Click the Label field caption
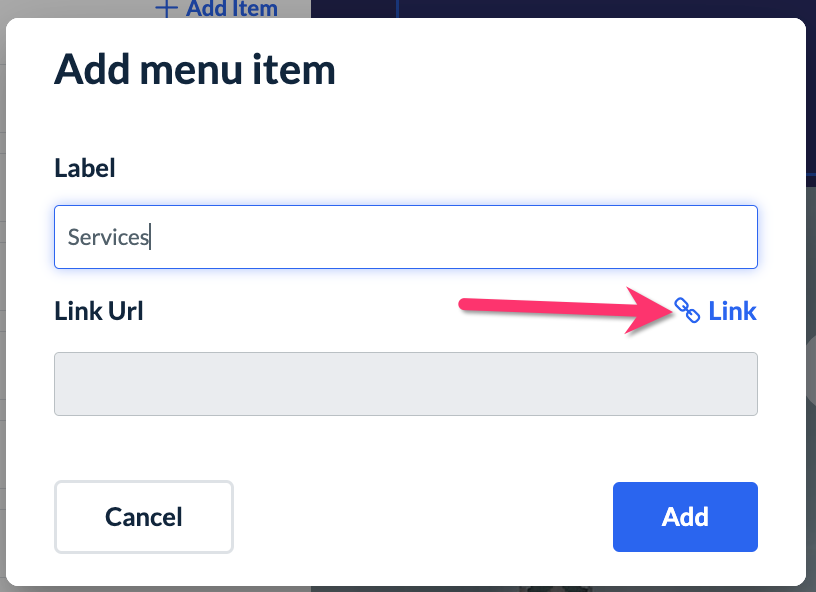816x592 pixels. pos(85,168)
